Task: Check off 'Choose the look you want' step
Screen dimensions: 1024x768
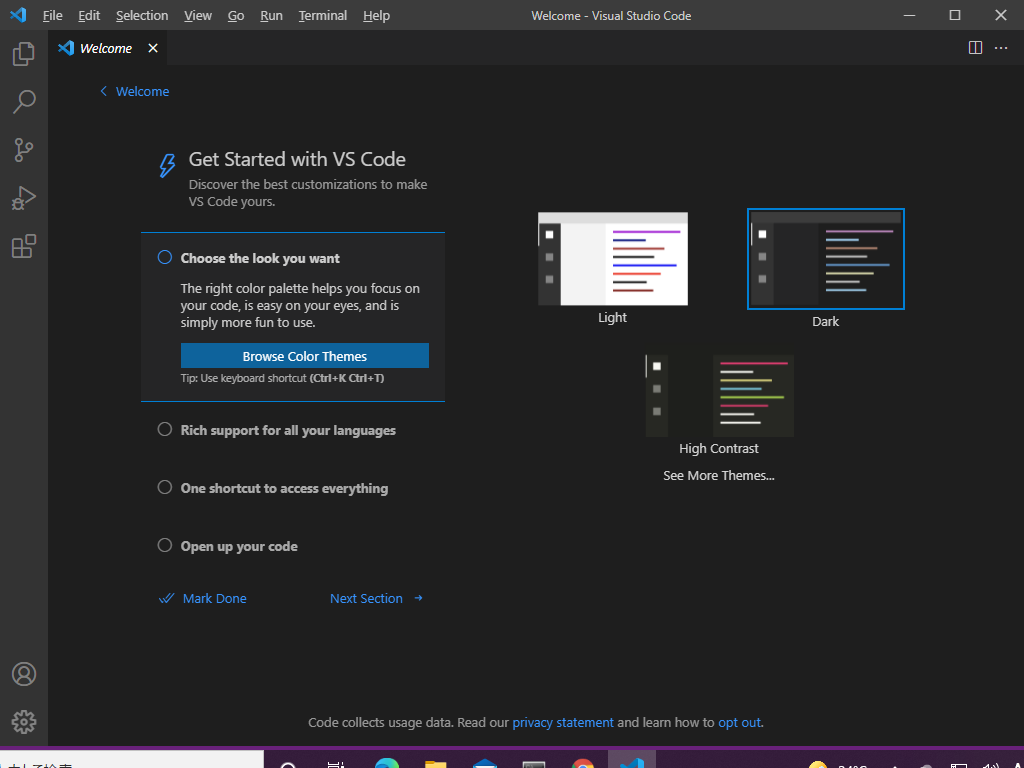Action: point(165,258)
